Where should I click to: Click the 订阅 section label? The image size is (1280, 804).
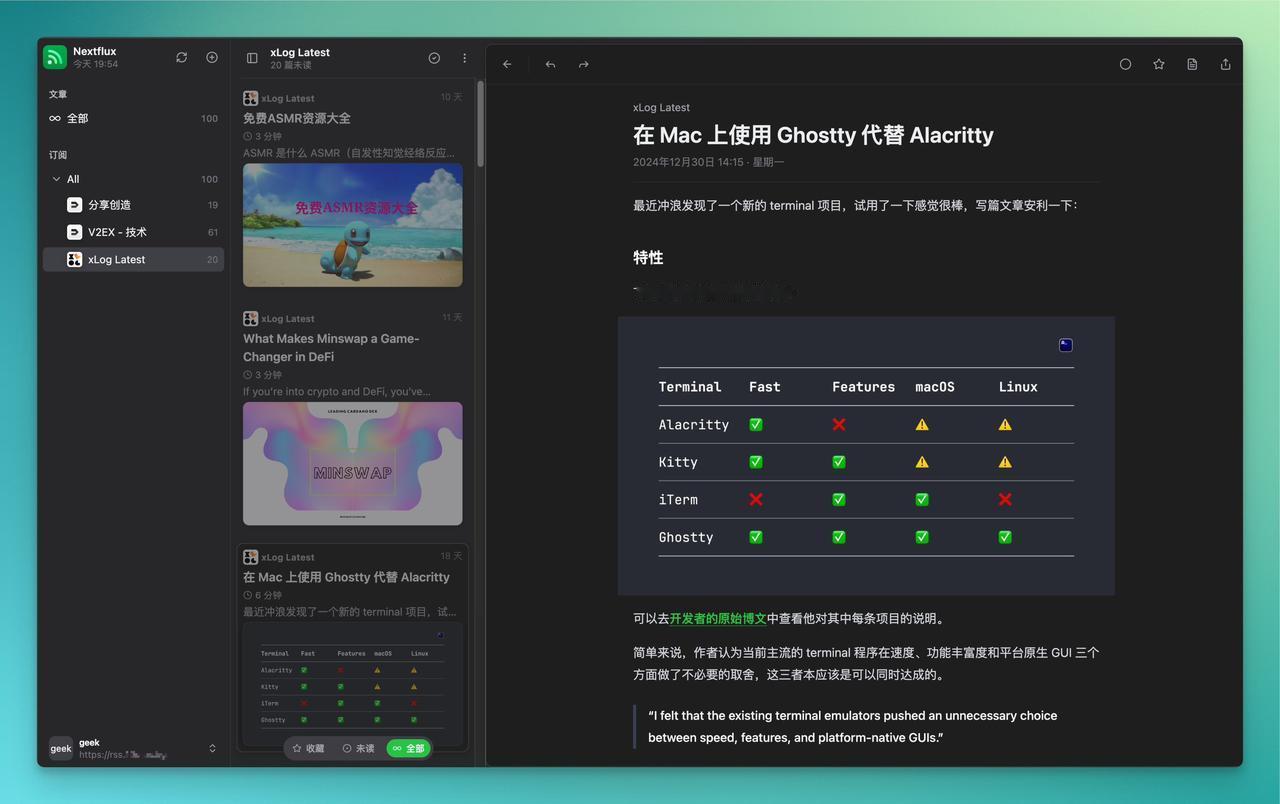coord(58,155)
